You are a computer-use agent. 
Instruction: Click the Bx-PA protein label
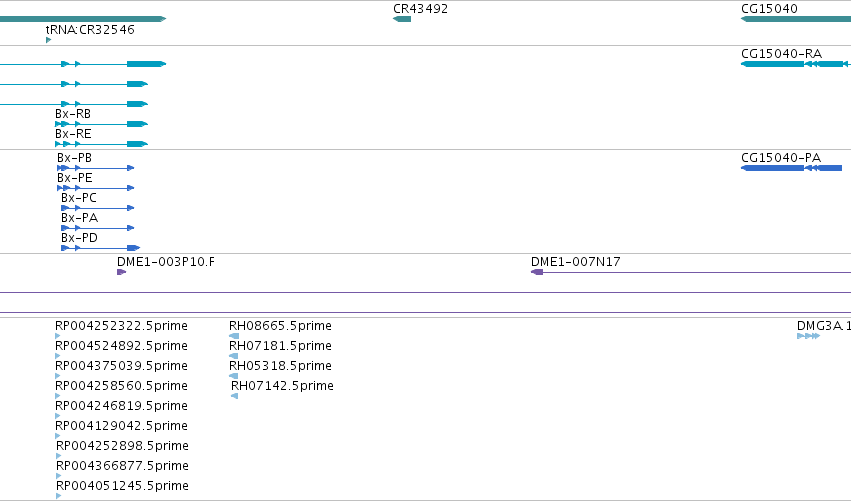(x=79, y=218)
